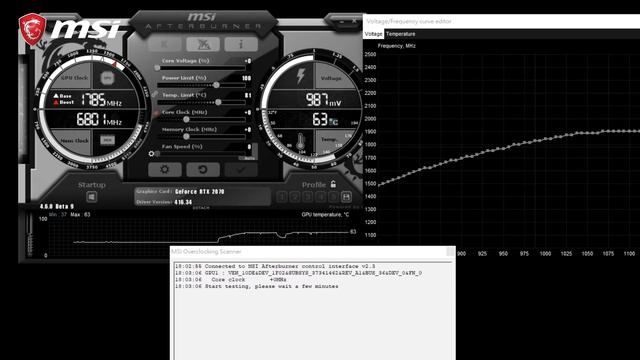Click 'Connected to MSI Afterburner control interface' log line

(275, 266)
